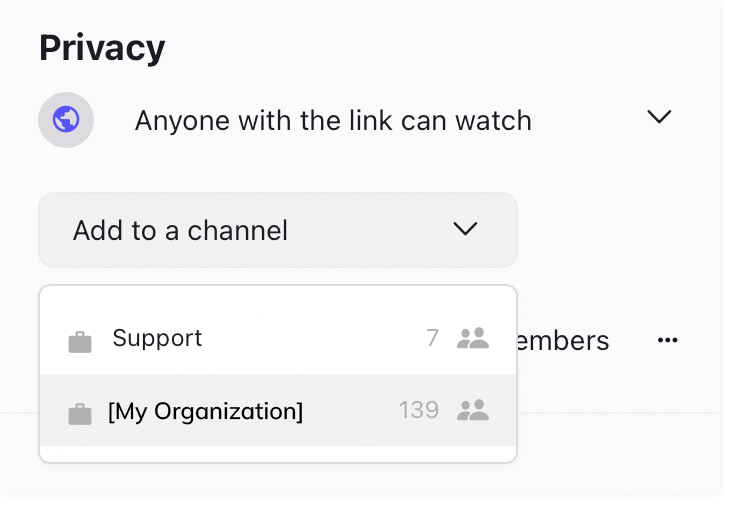Click the 139 member count badge
This screenshot has height=508, width=735.
(x=419, y=410)
